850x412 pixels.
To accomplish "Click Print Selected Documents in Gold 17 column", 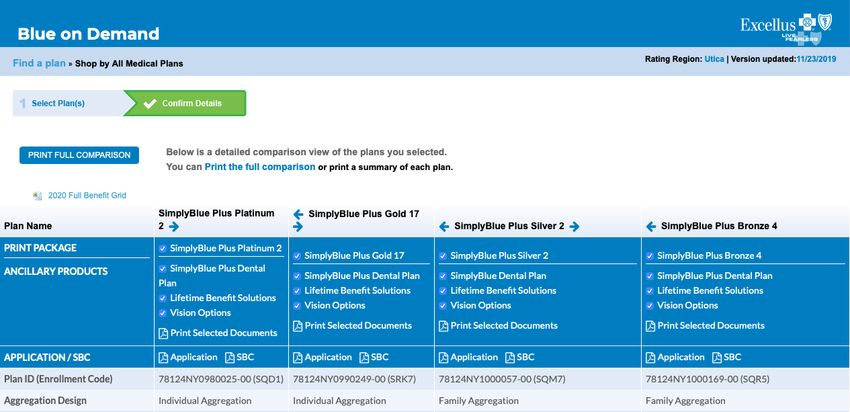I will (x=358, y=326).
